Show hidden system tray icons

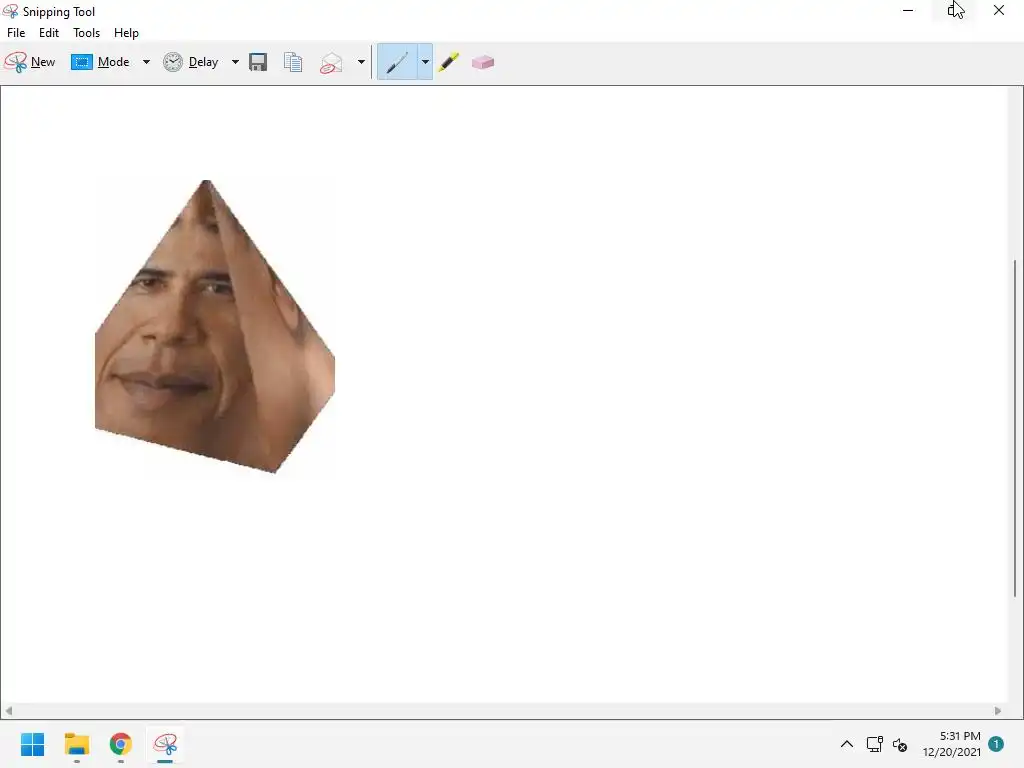click(846, 744)
